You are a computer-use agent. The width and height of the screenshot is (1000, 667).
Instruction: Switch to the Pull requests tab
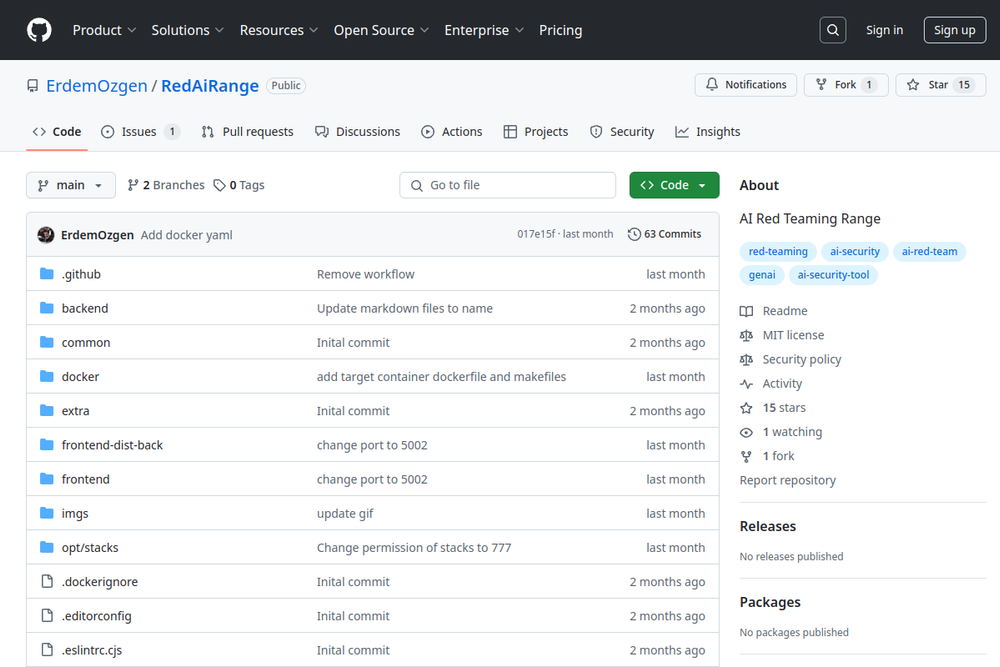point(247,131)
